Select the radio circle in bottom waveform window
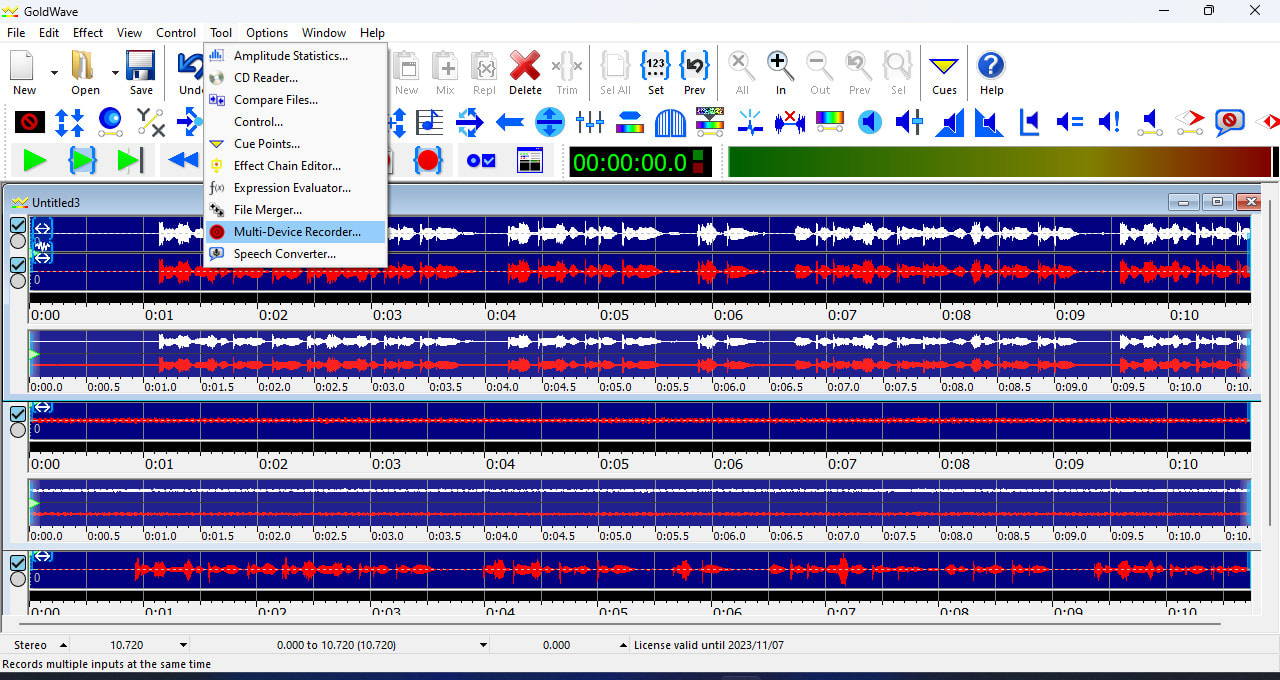This screenshot has width=1280, height=680. point(18,579)
